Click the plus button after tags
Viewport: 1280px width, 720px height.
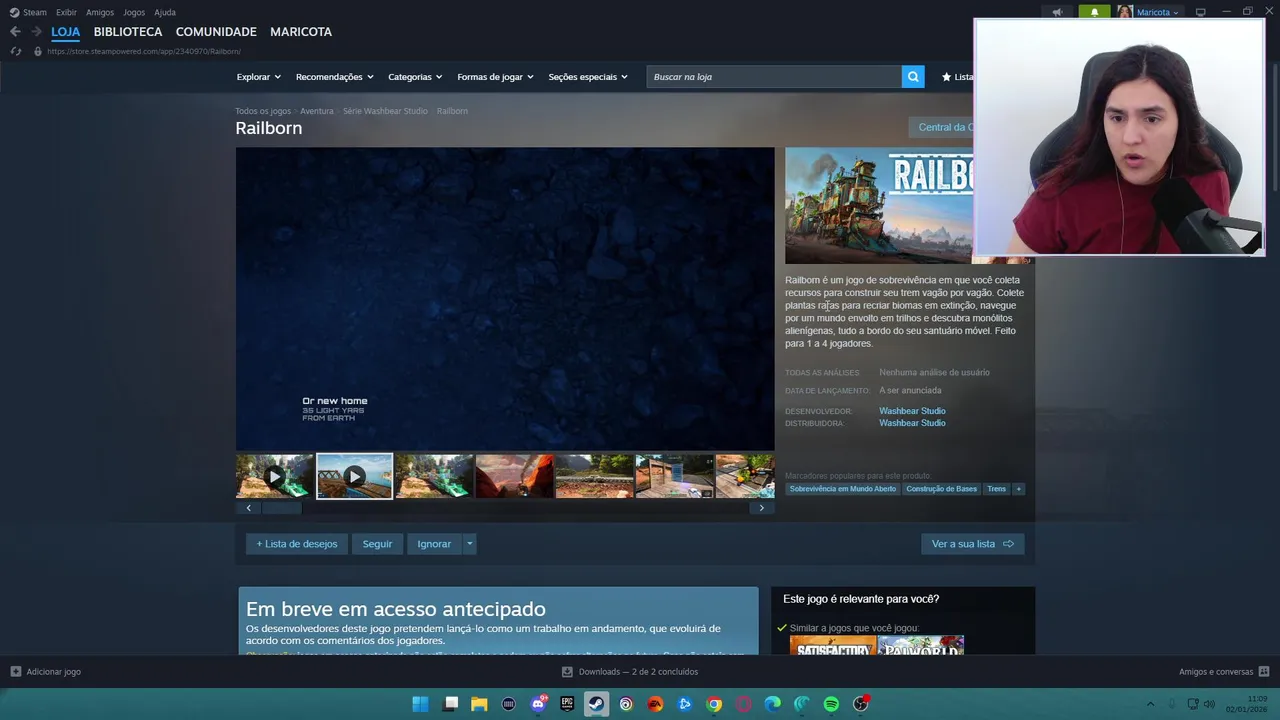coord(1019,489)
